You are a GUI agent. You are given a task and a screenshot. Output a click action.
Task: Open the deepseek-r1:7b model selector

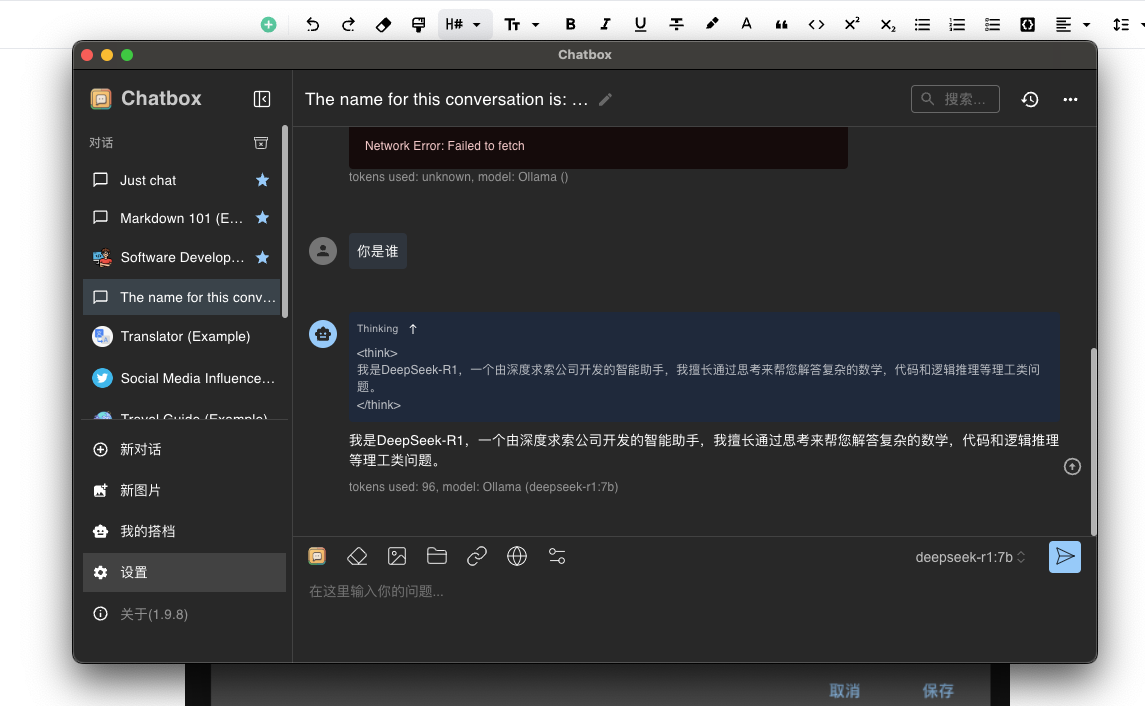[x=970, y=557]
